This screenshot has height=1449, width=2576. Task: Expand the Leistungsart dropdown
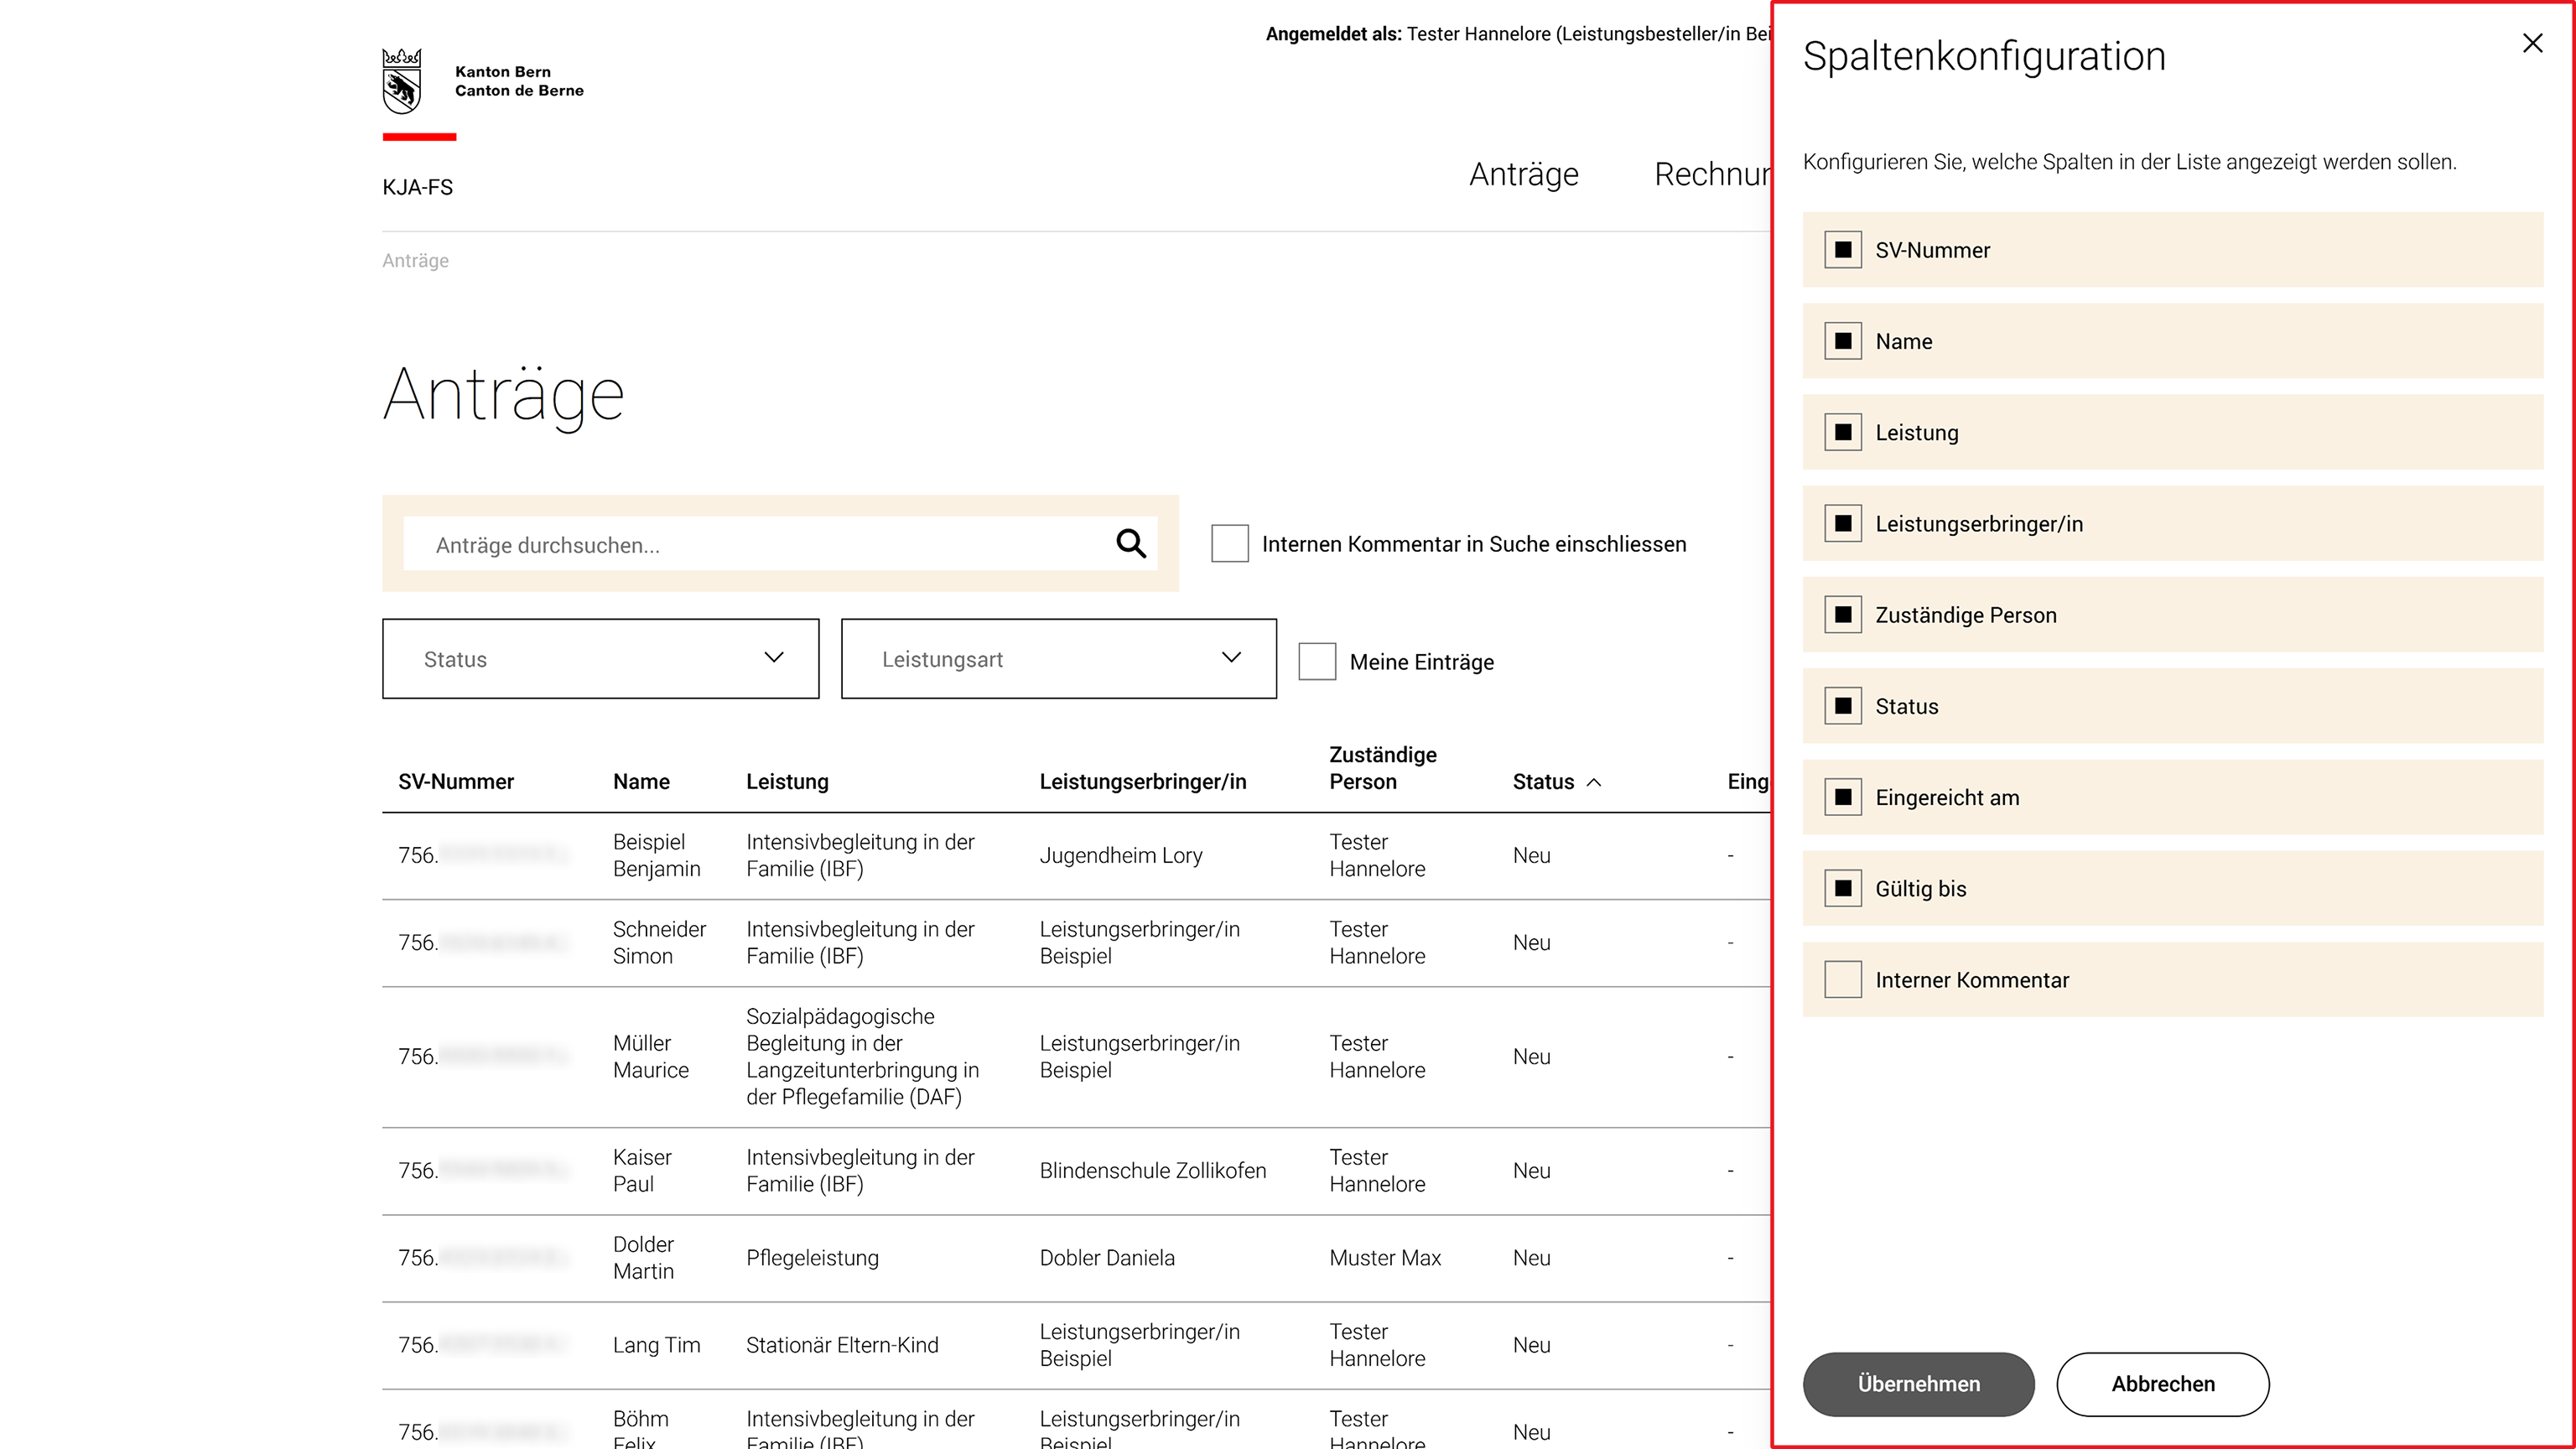1058,659
